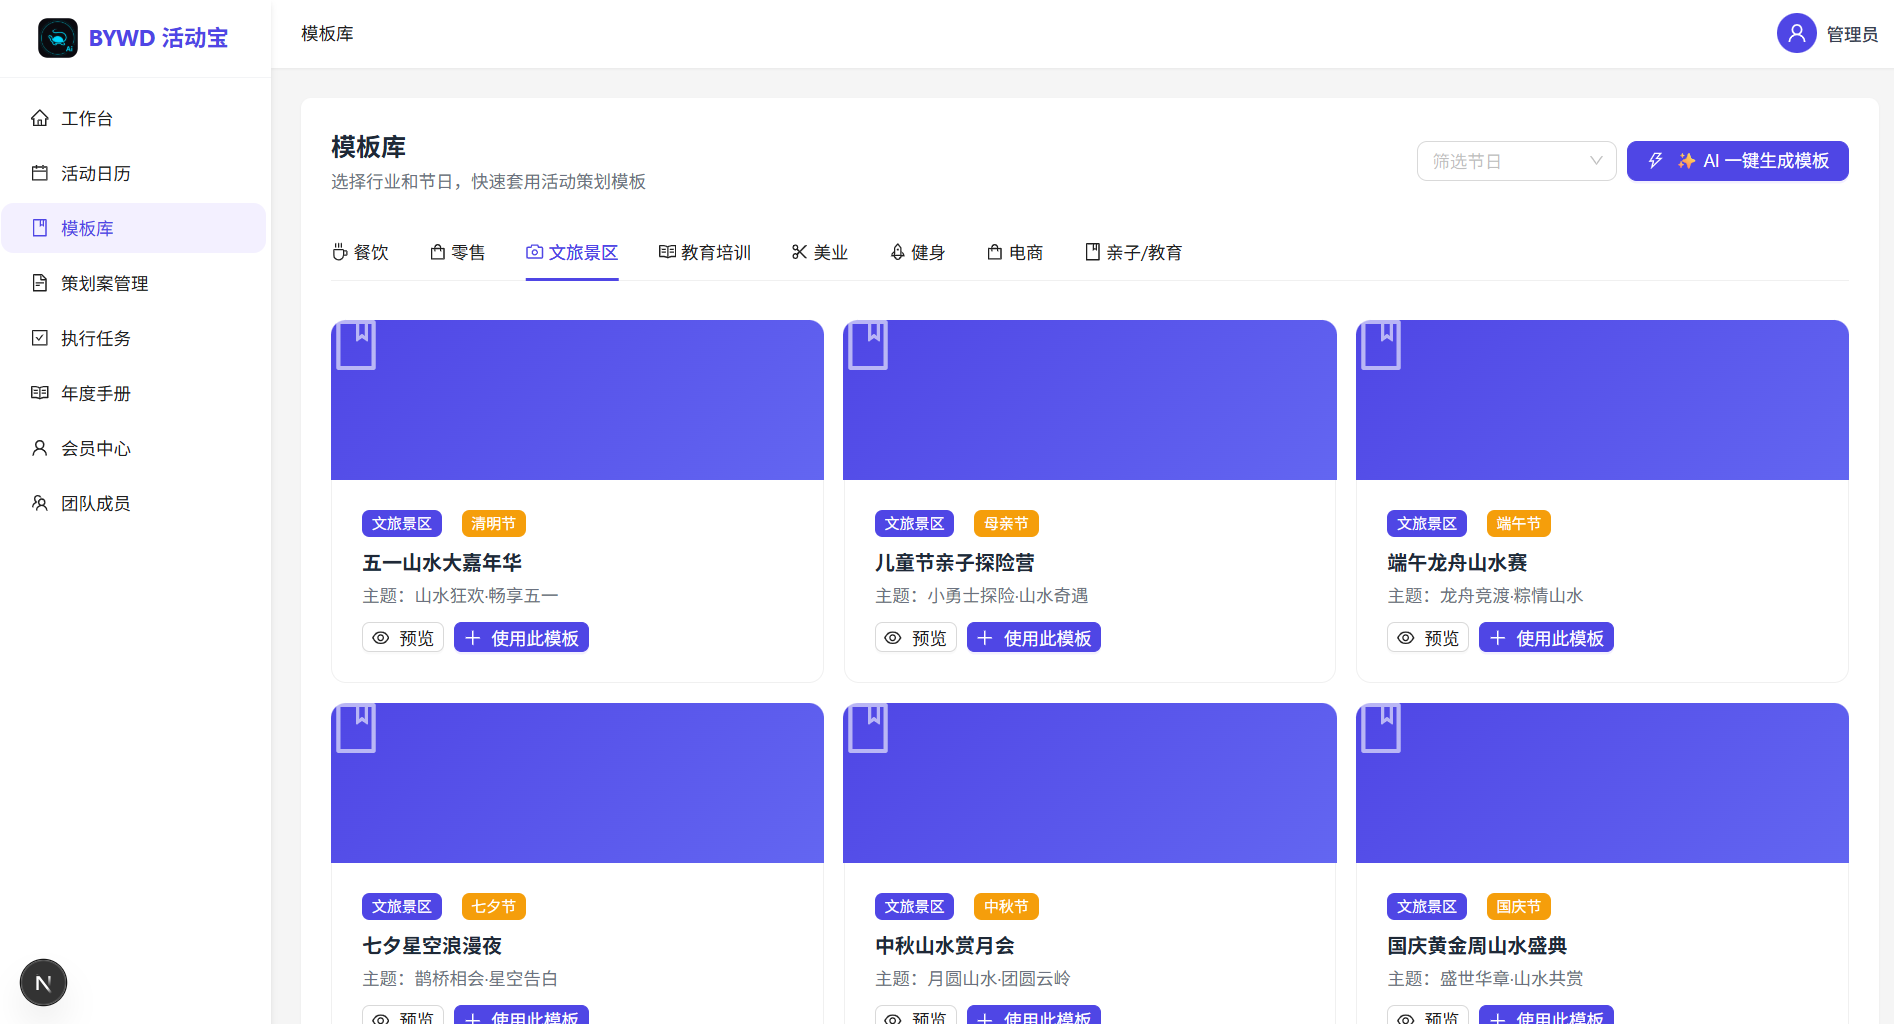Image resolution: width=1894 pixels, height=1024 pixels.
Task: Click bookmark icon on 端午龙舟山水赛 card
Action: pos(1381,345)
